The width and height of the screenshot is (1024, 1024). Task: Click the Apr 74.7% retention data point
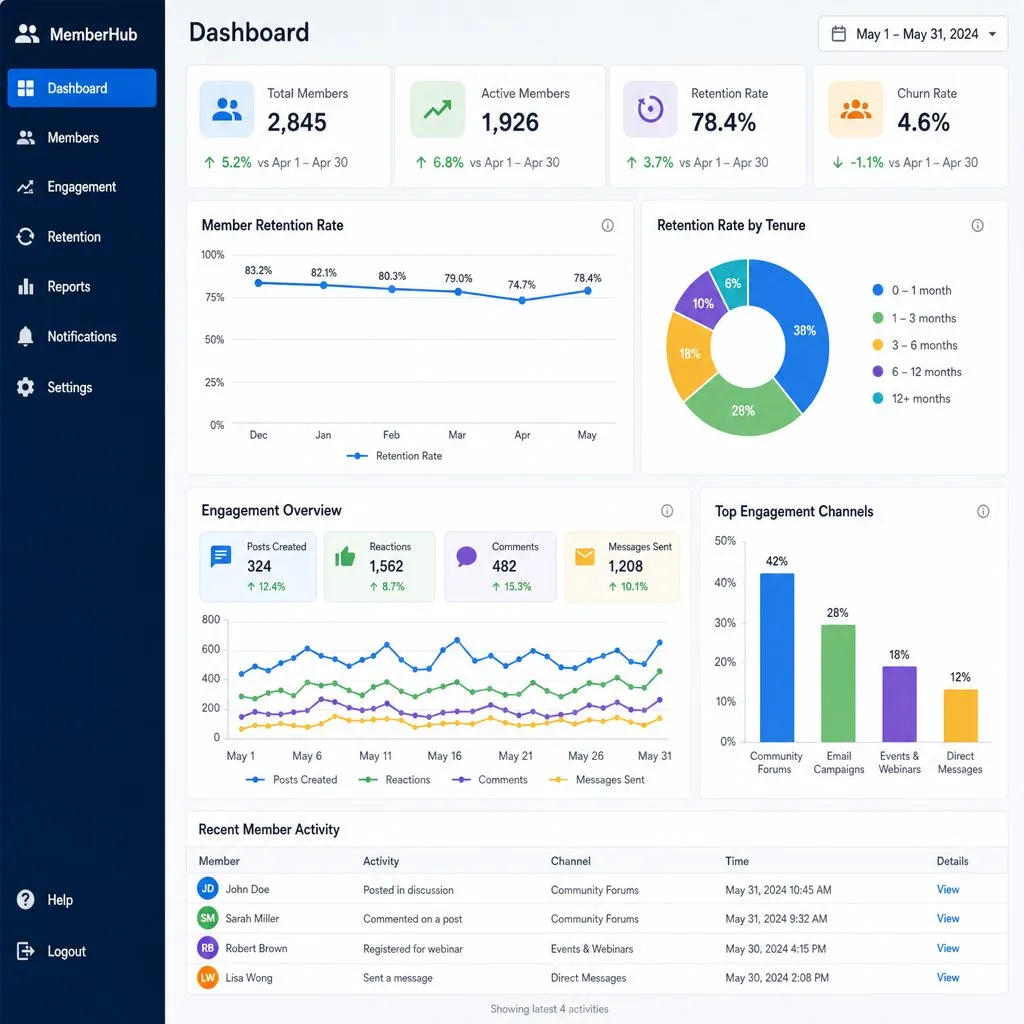click(522, 300)
